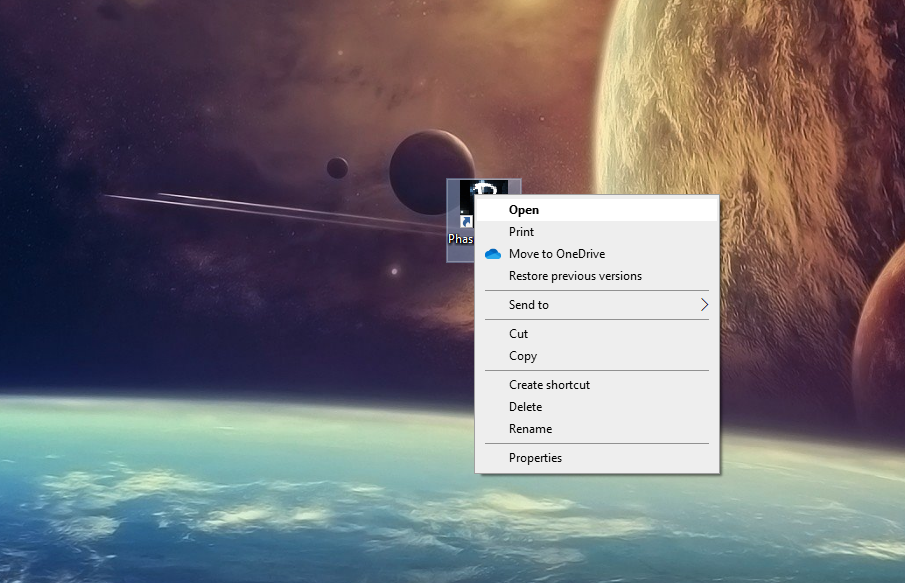
Task: Choose Open from the context menu
Action: (524, 210)
